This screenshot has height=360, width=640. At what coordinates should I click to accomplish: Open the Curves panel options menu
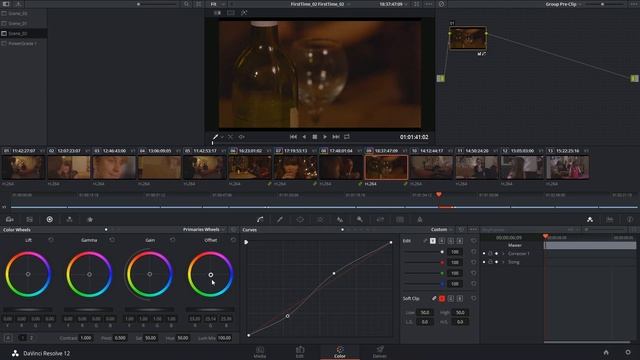(473, 230)
